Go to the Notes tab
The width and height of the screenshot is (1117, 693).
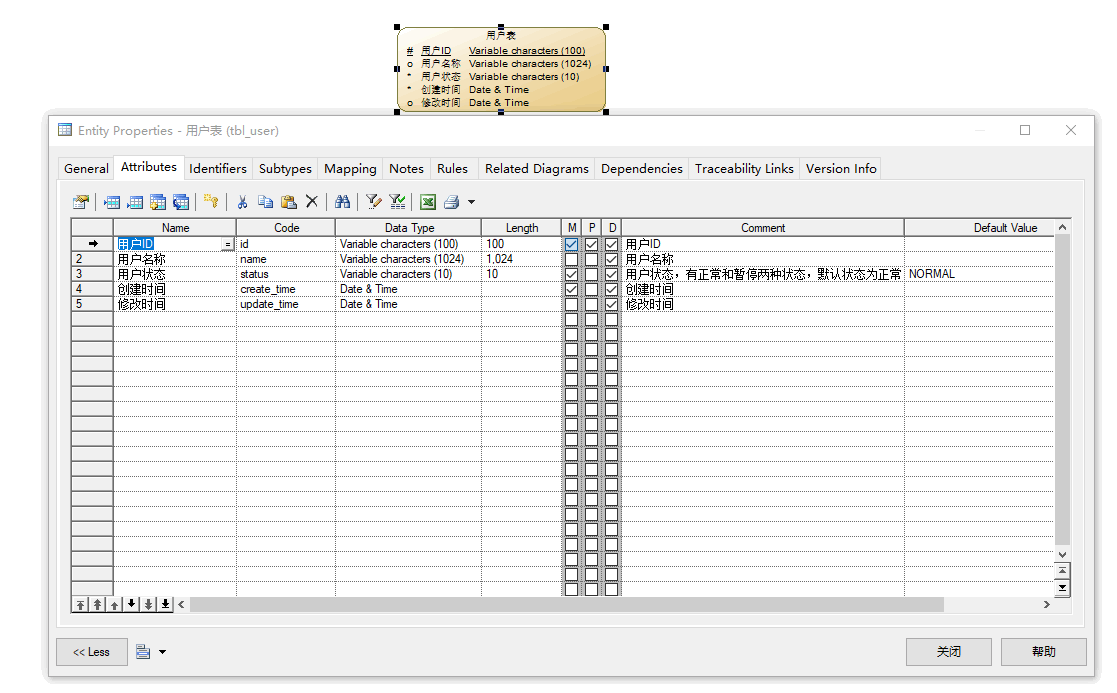click(x=406, y=169)
